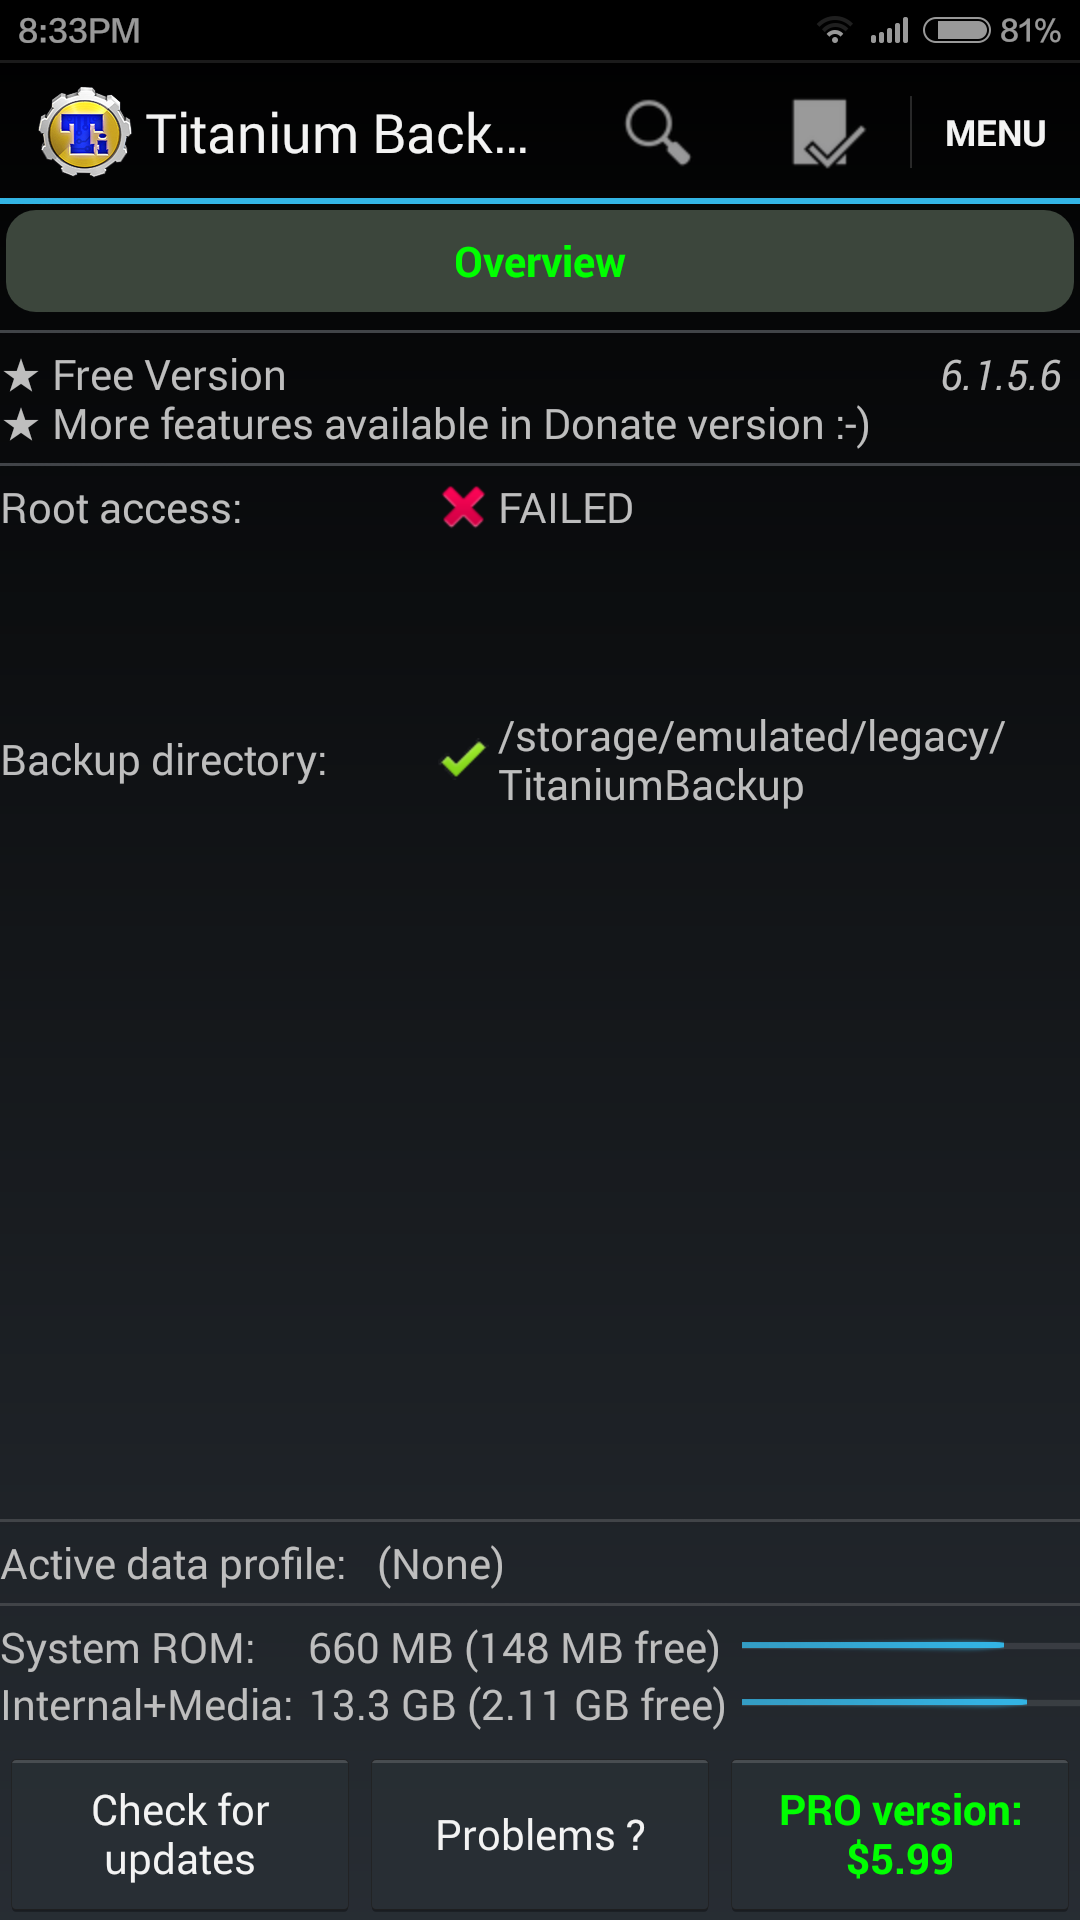
Task: Tap the Titanium Backup gear logo icon
Action: coord(84,132)
